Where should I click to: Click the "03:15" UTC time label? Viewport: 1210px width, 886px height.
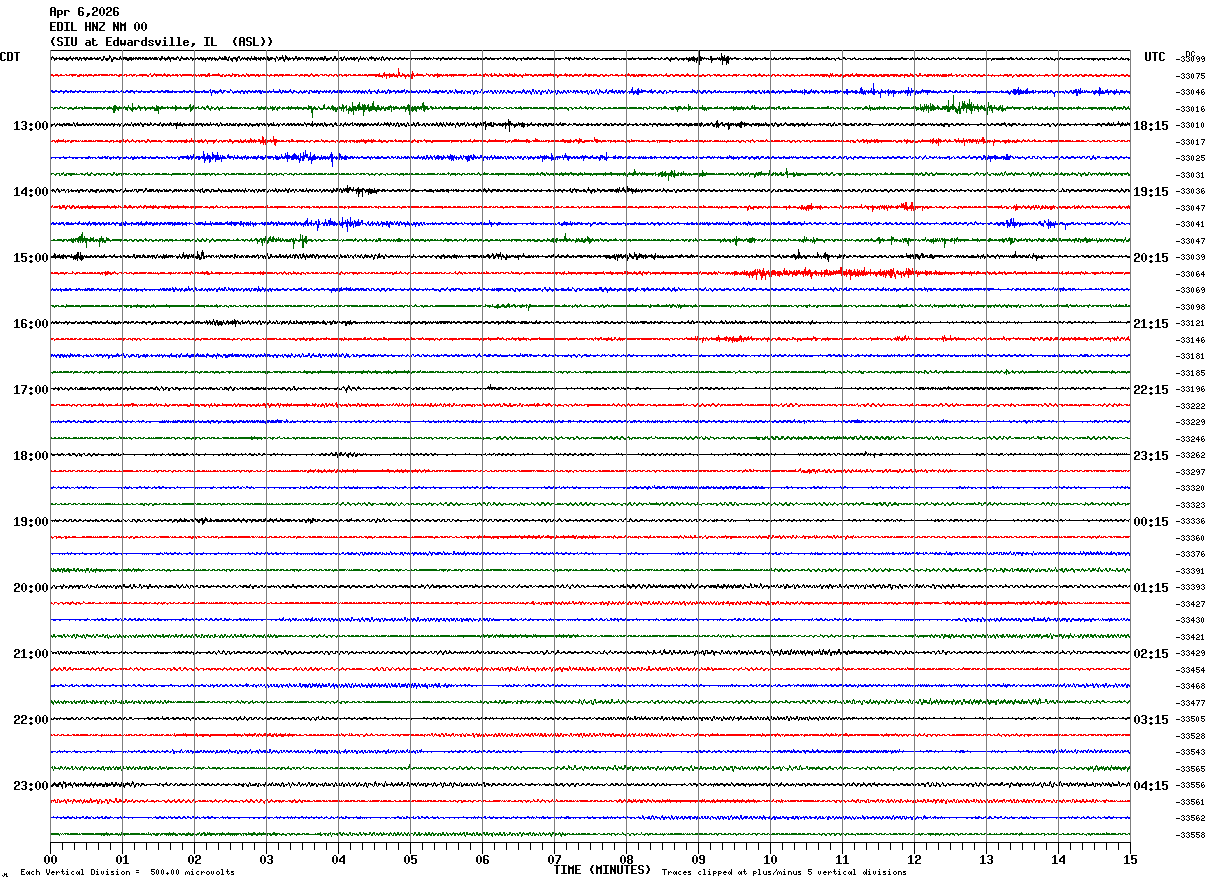pos(1151,720)
